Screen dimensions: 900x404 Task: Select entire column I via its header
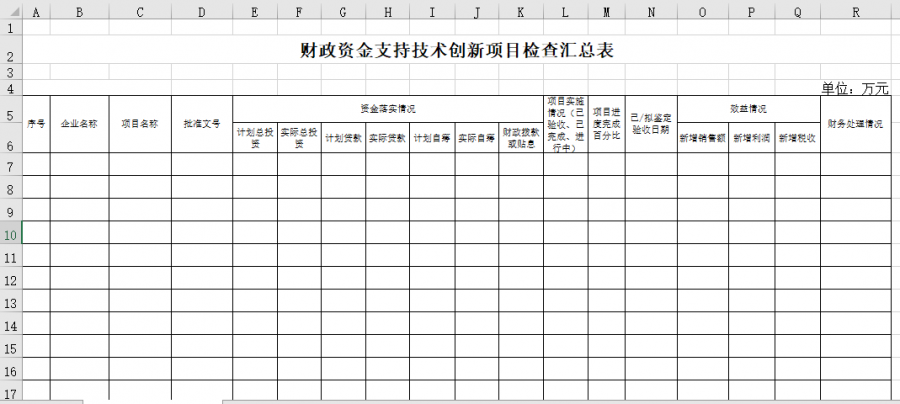point(432,13)
